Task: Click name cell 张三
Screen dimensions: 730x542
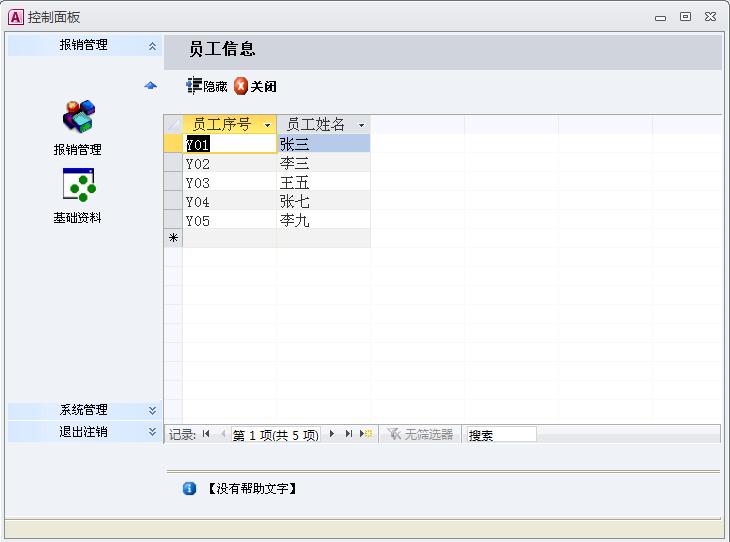Action: click(324, 144)
